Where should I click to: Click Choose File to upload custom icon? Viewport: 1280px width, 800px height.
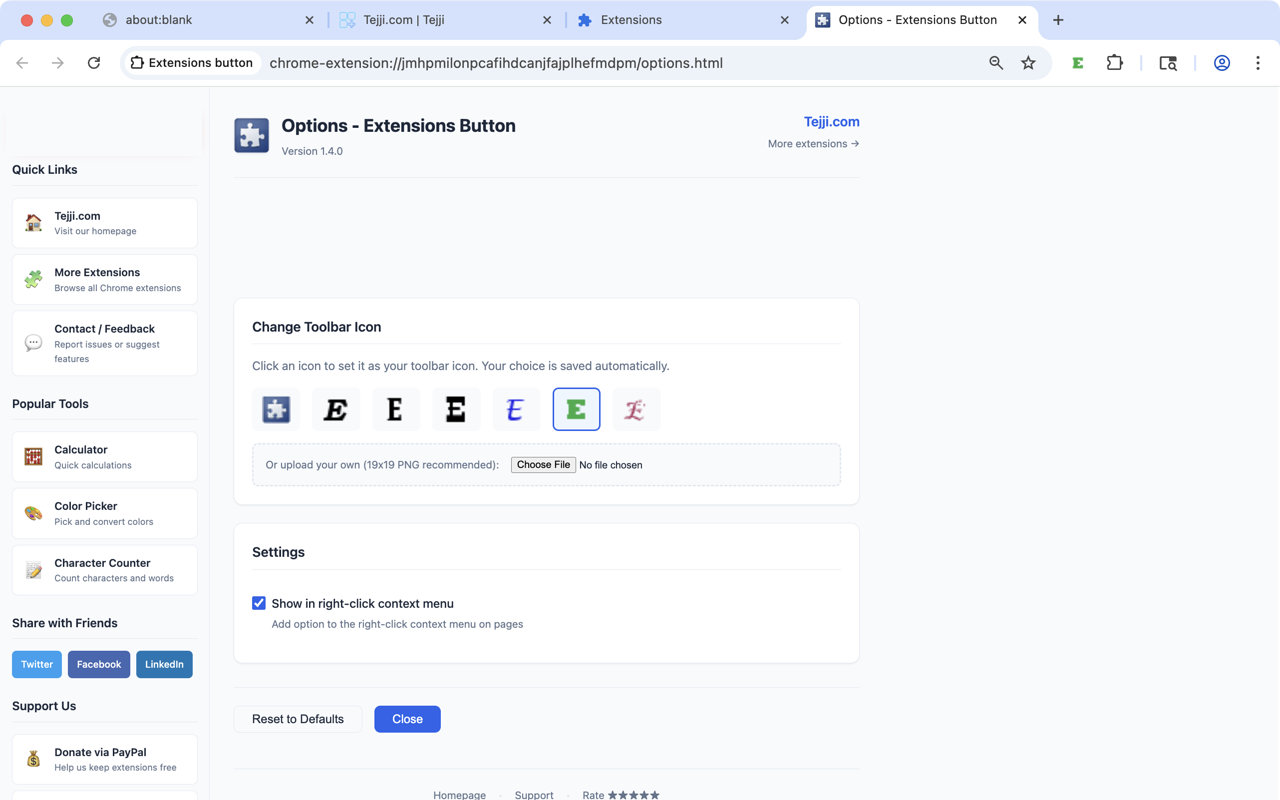coord(543,464)
